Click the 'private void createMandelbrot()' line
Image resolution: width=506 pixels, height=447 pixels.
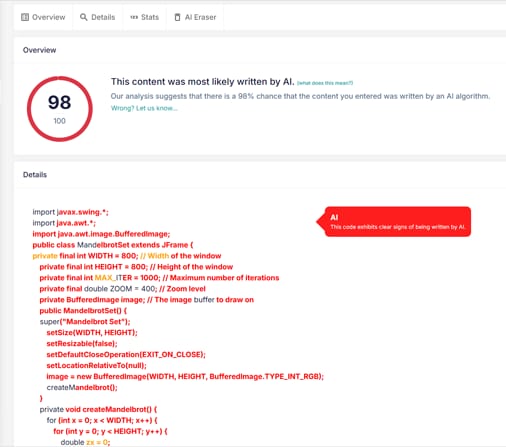tap(98, 409)
